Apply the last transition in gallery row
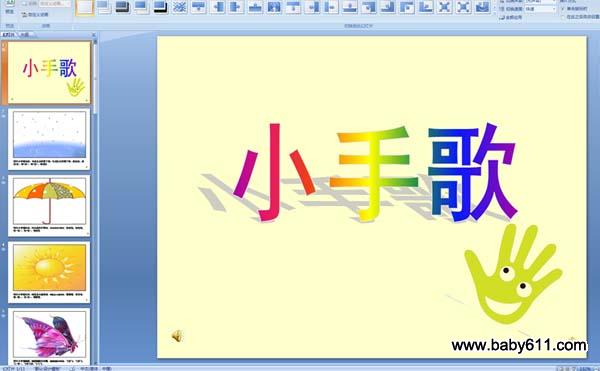 [x=482, y=7]
